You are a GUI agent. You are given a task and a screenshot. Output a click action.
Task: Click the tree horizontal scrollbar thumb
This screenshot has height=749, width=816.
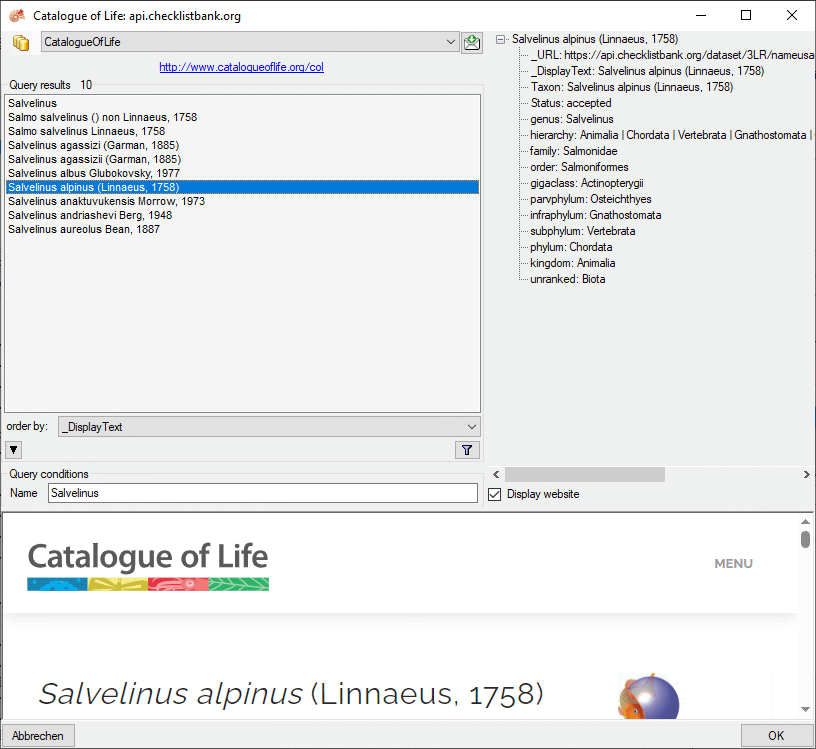[584, 474]
